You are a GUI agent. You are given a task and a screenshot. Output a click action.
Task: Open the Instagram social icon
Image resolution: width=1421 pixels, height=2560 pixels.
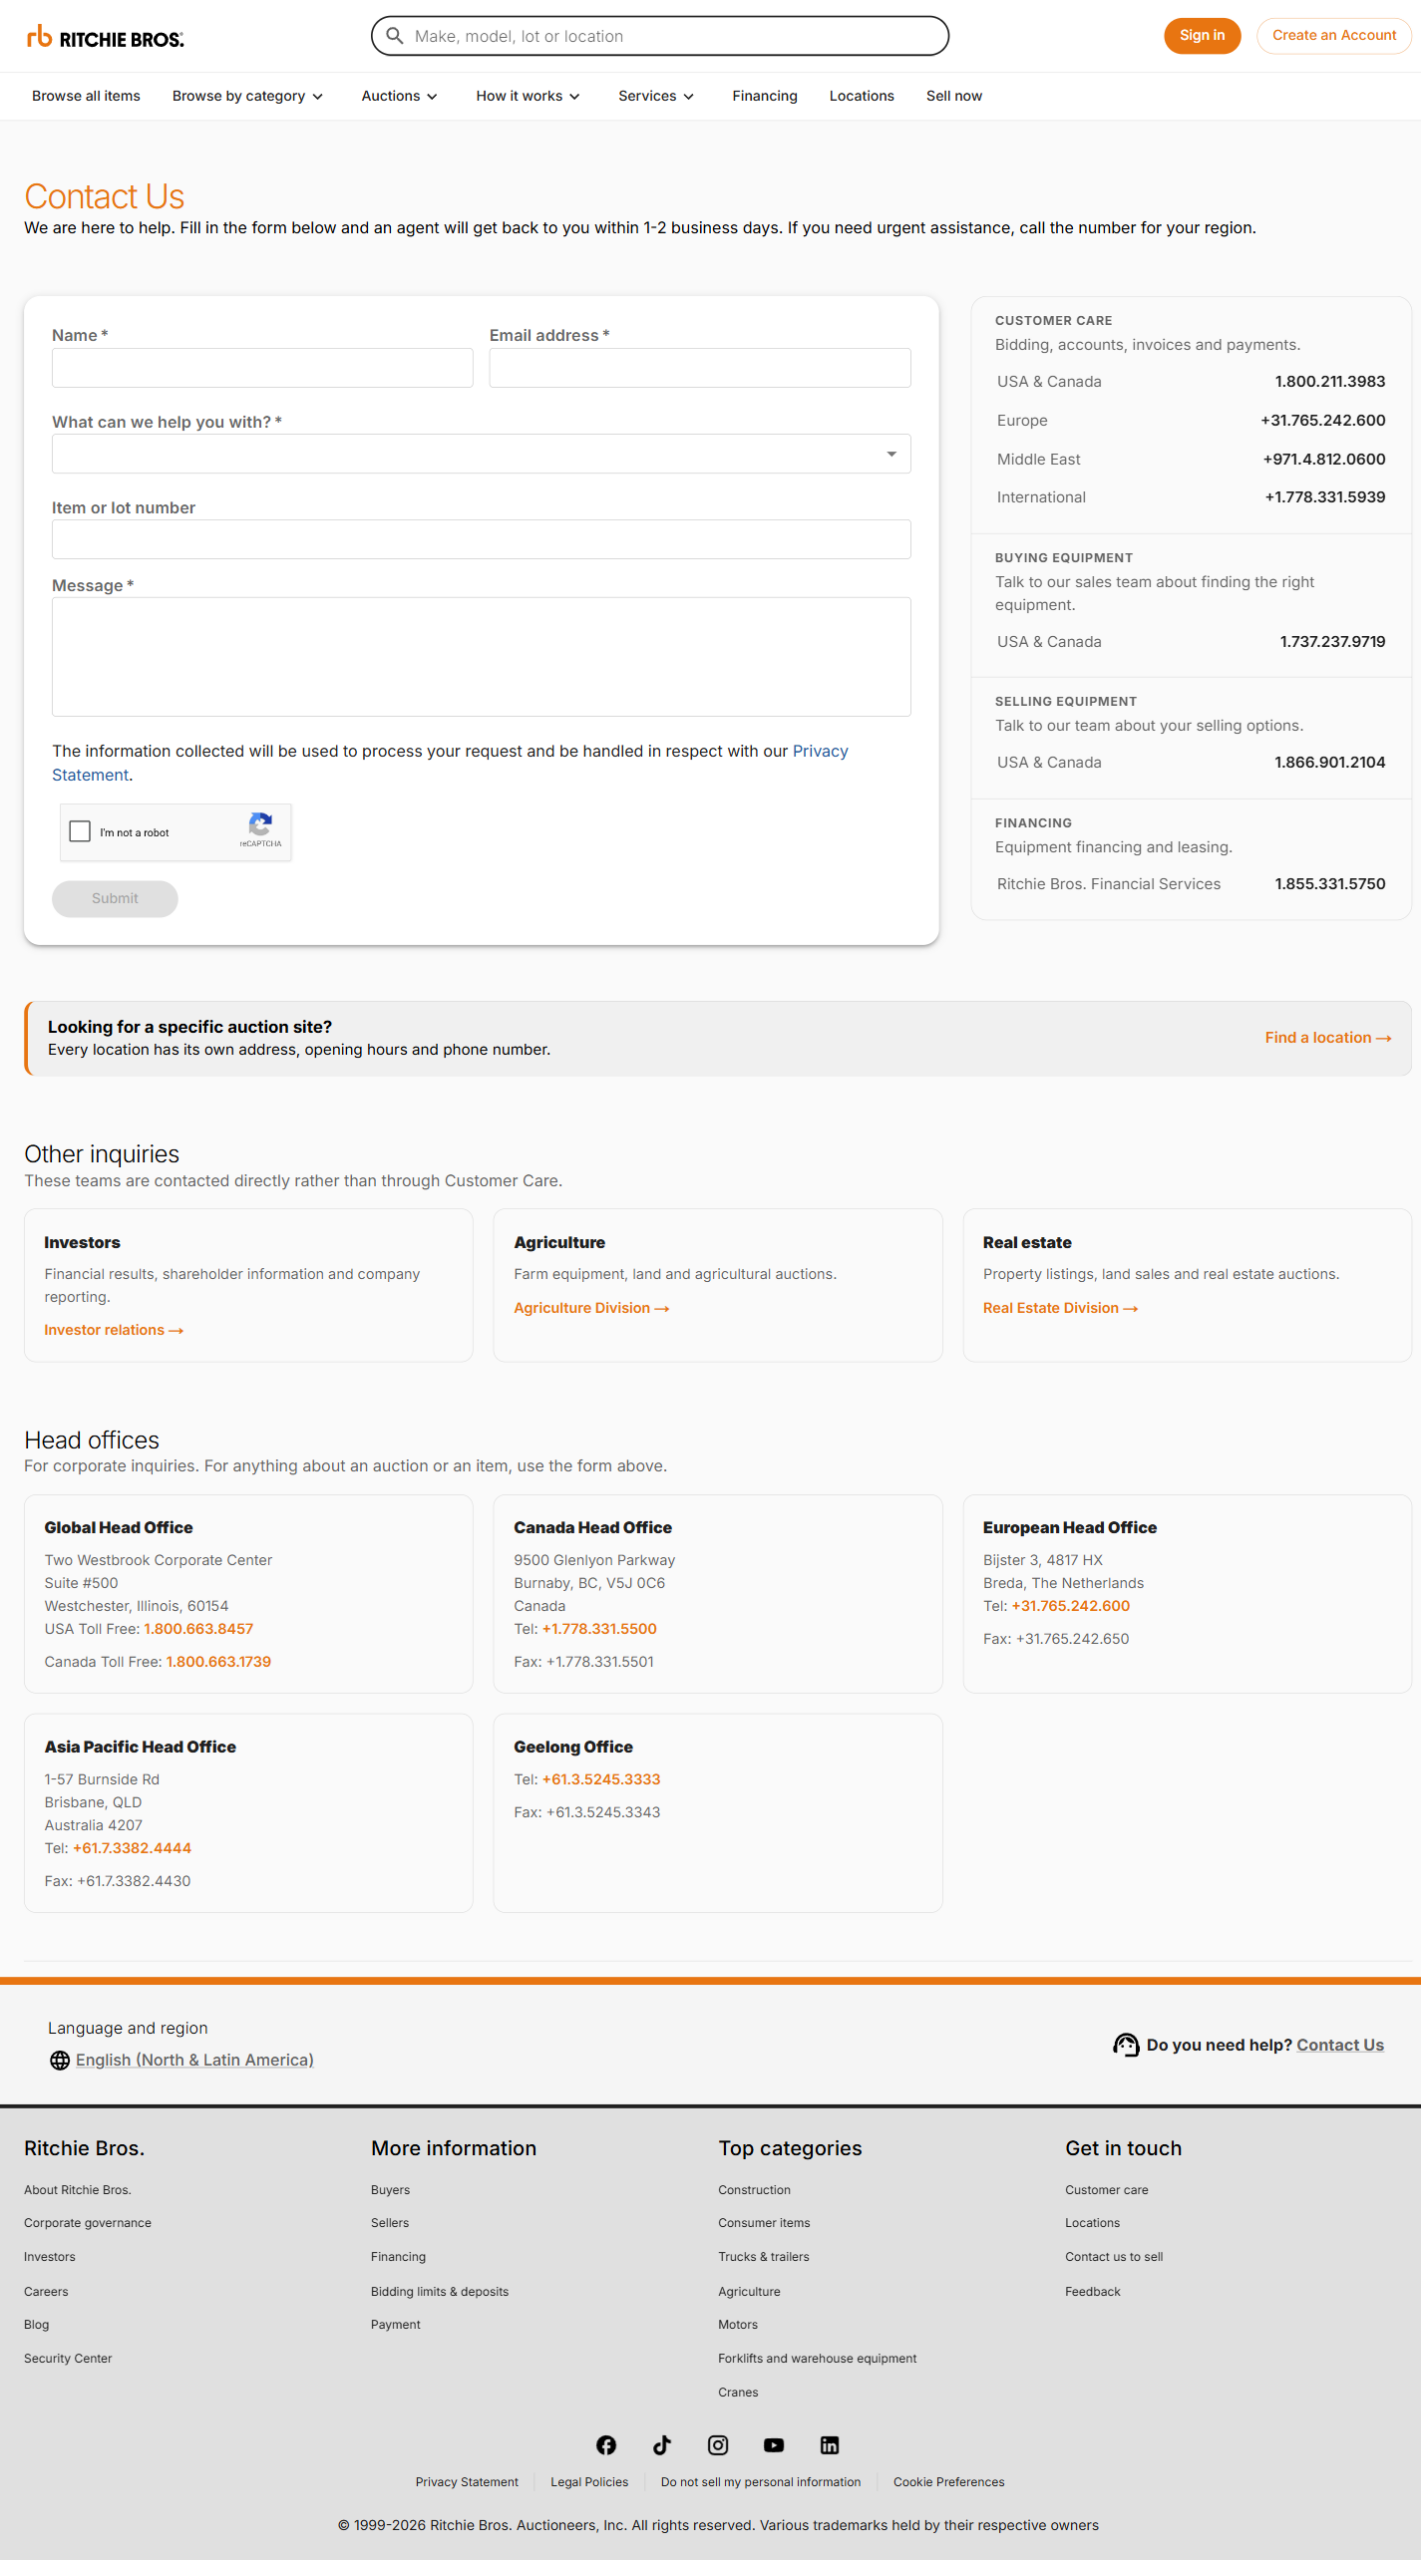[x=718, y=2444]
